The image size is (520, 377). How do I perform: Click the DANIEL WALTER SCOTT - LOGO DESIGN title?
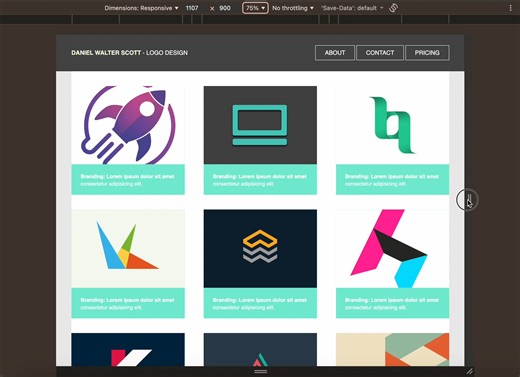coord(129,53)
